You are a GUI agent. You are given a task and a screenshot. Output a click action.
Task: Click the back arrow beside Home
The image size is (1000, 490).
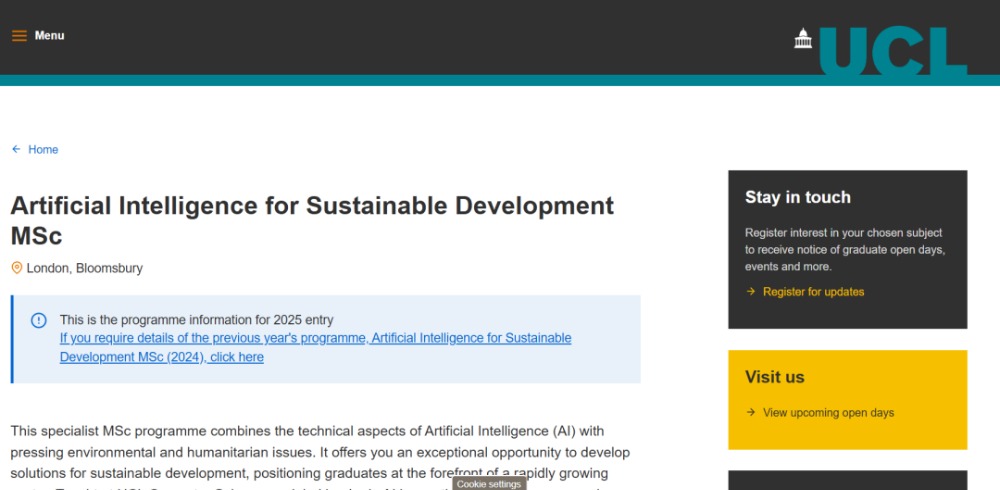(x=16, y=150)
